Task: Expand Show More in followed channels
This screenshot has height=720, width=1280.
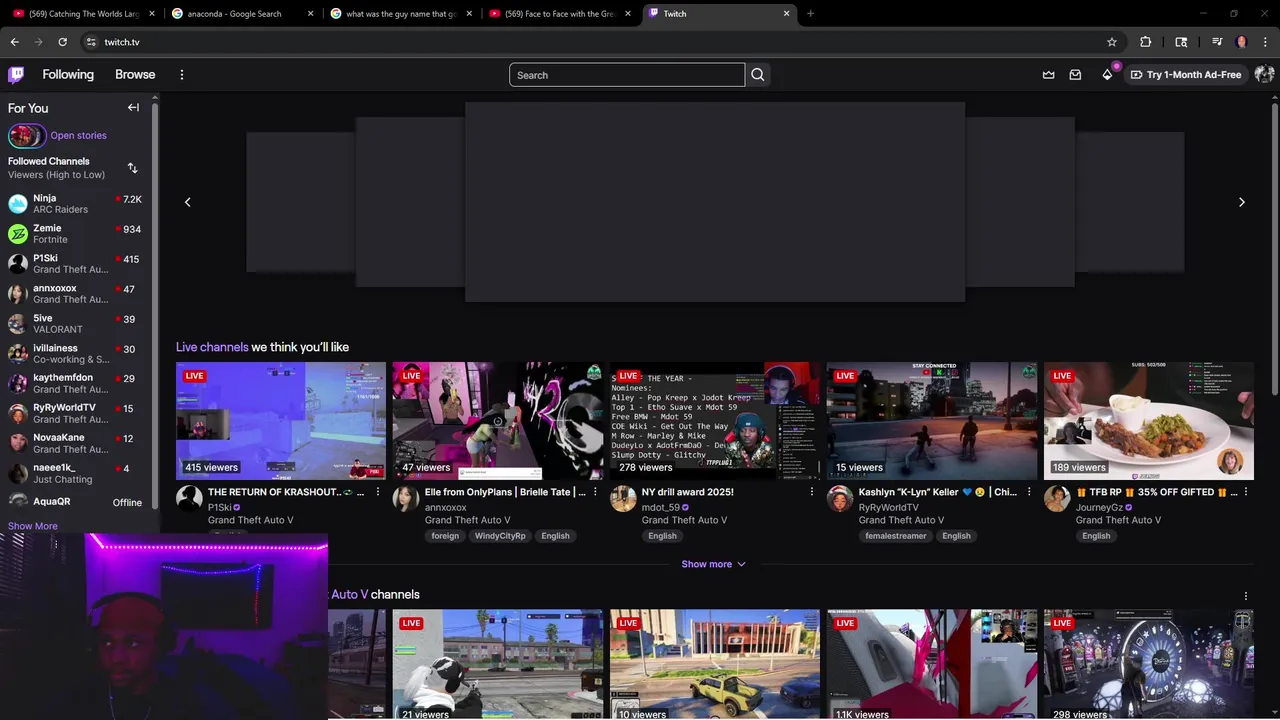Action: coord(33,526)
